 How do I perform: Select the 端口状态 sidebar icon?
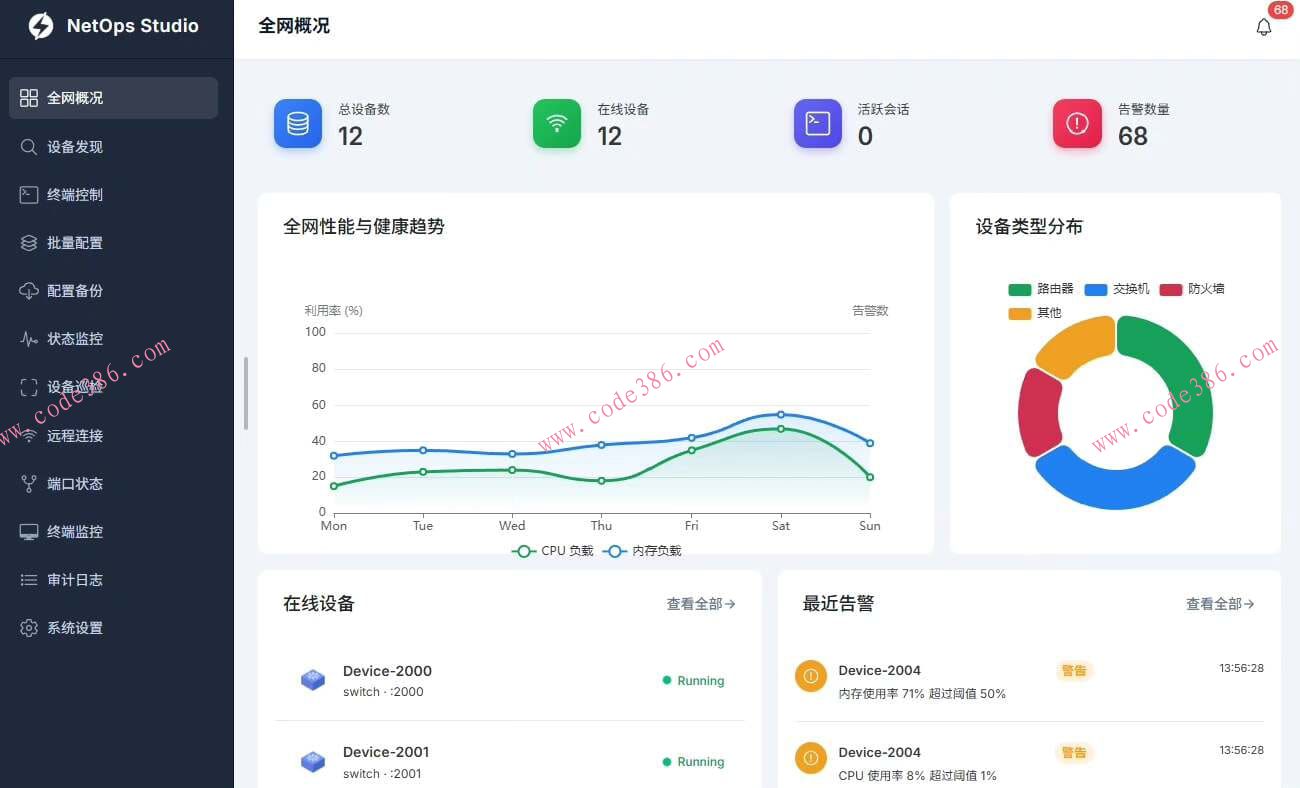[x=29, y=483]
